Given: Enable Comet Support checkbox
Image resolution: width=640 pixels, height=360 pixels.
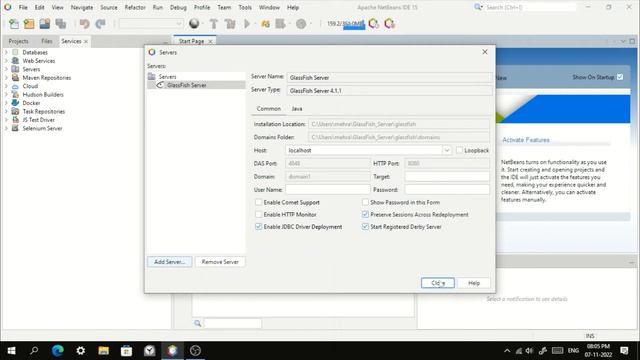Looking at the screenshot, I should (258, 202).
